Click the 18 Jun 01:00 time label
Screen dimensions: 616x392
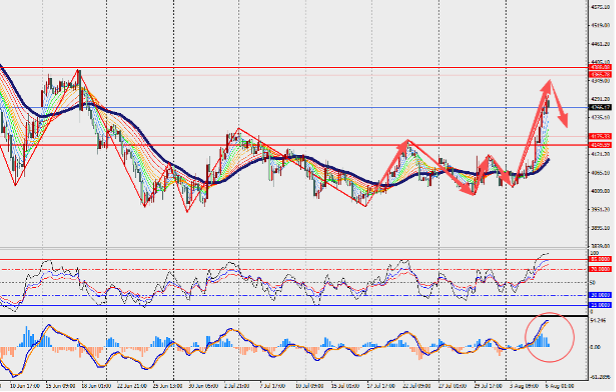coord(96,386)
